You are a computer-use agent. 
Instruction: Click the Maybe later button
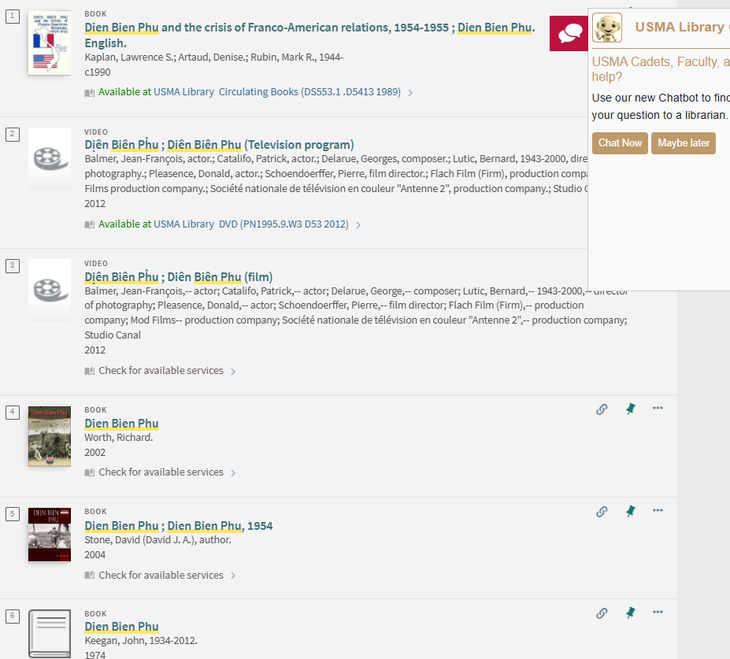(683, 143)
